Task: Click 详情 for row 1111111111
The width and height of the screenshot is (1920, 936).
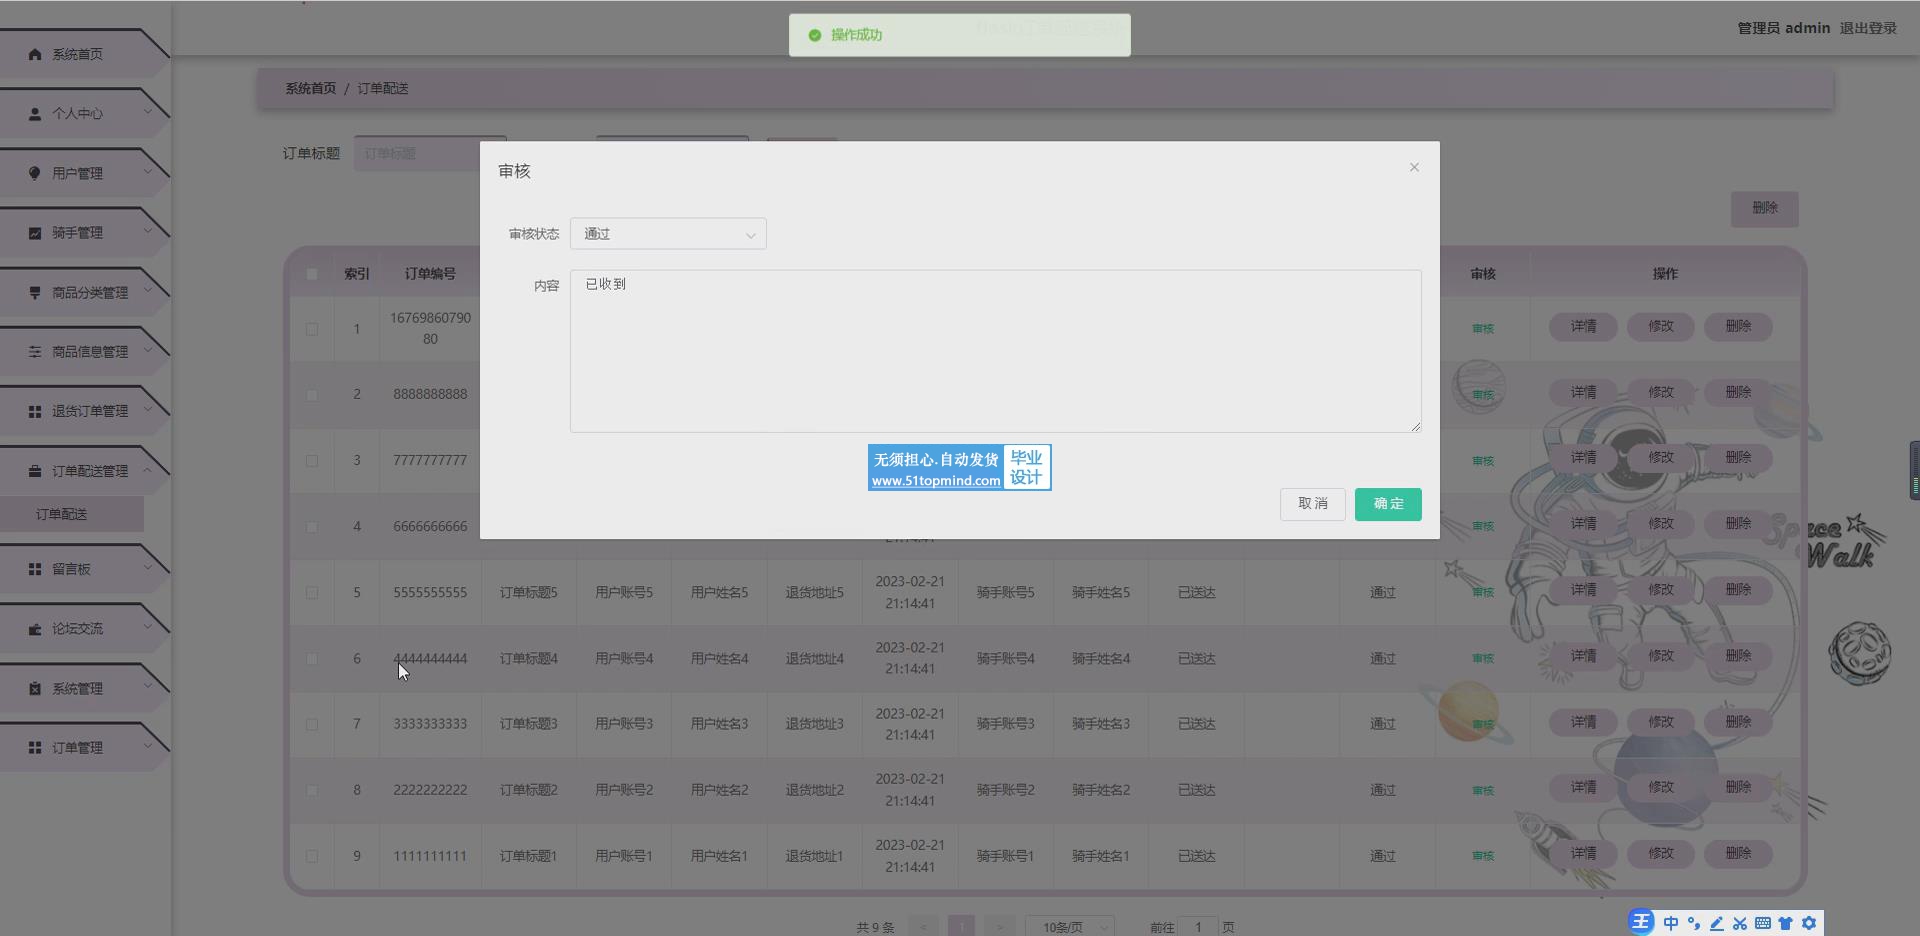Action: (1583, 854)
